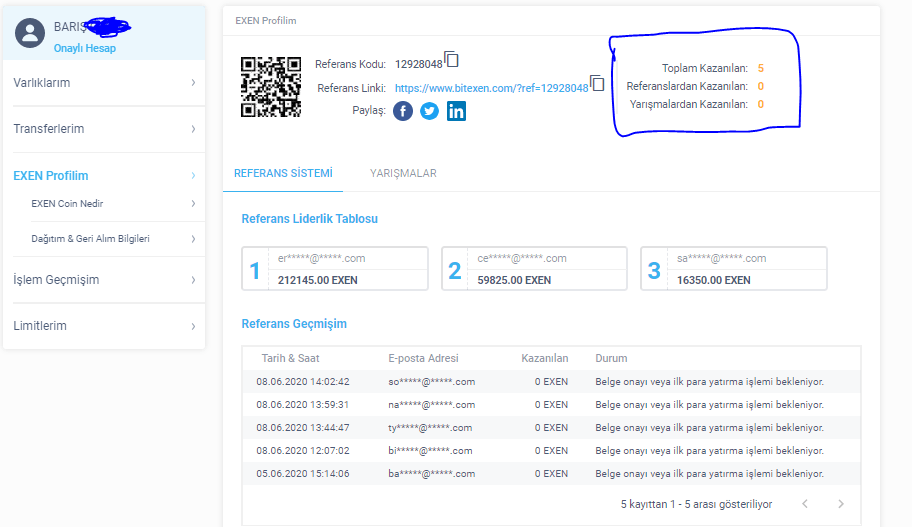Expand Dağıtım & Geri Alım Bilgileri chevron
912x527 pixels.
coord(193,239)
